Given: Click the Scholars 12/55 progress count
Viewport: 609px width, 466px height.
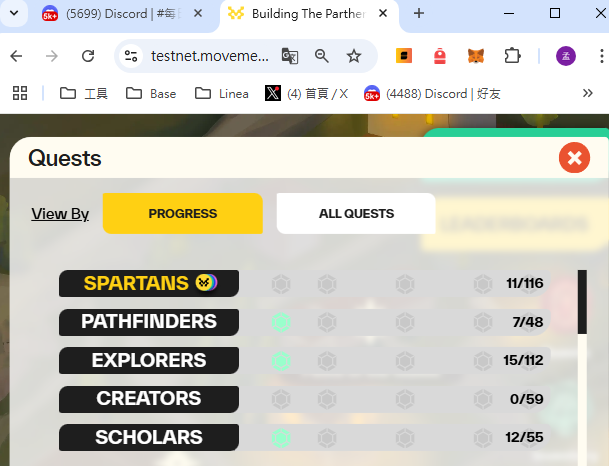Looking at the screenshot, I should [x=524, y=438].
